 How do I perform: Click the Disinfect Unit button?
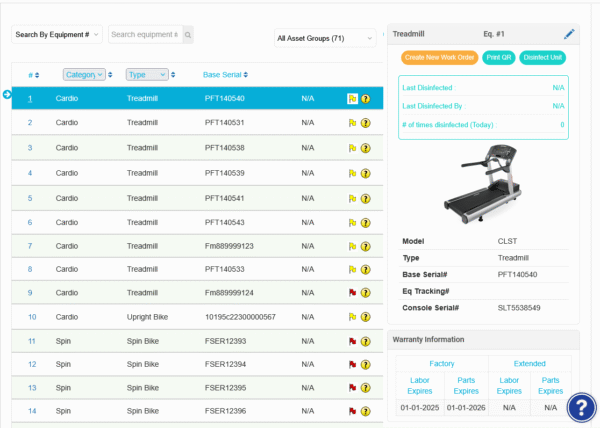pos(543,58)
